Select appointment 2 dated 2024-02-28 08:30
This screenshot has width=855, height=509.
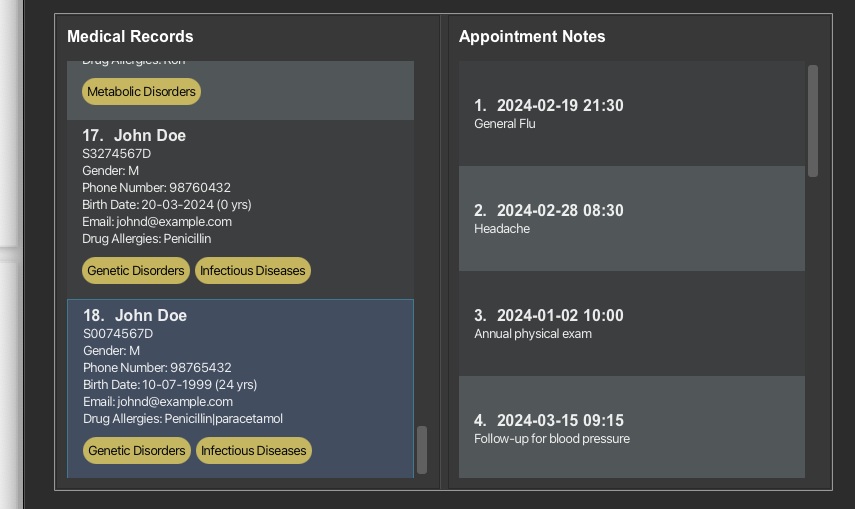pyautogui.click(x=631, y=218)
